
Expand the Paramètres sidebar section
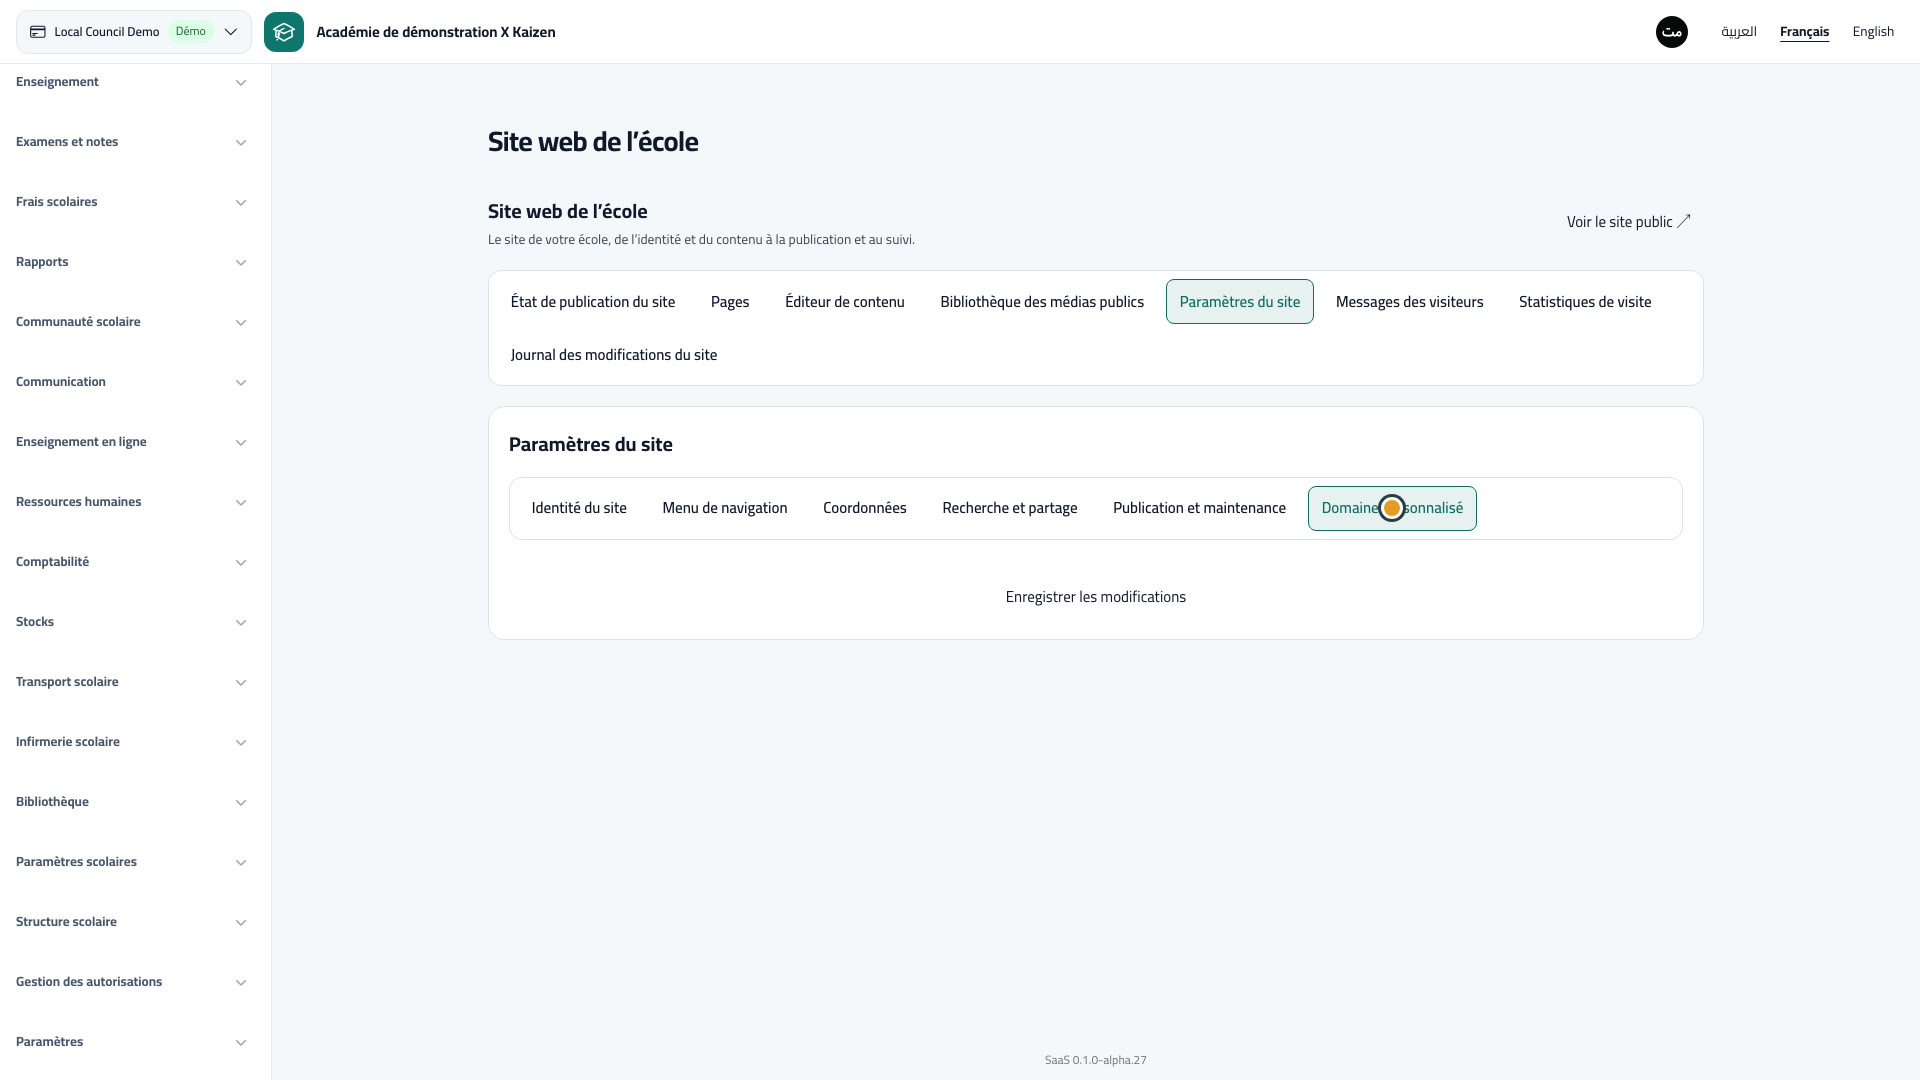tap(131, 1042)
